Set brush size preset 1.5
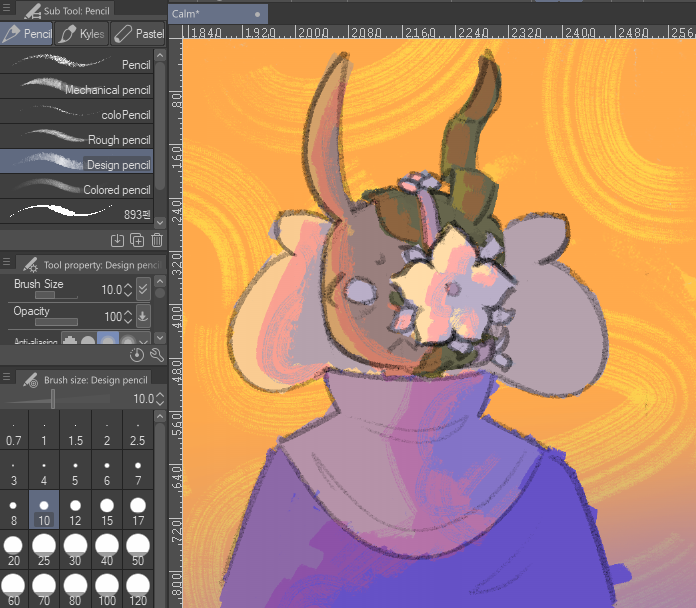The image size is (696, 608). point(75,430)
